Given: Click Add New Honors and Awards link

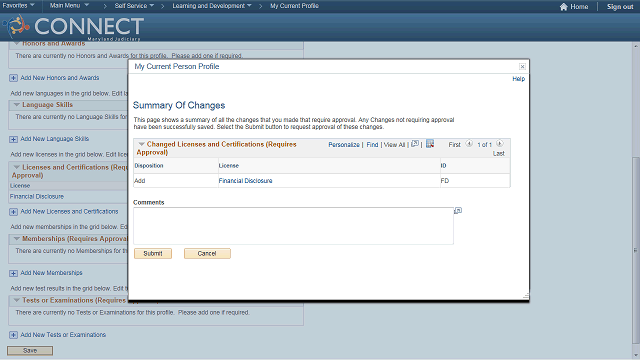Looking at the screenshot, I should tap(60, 78).
